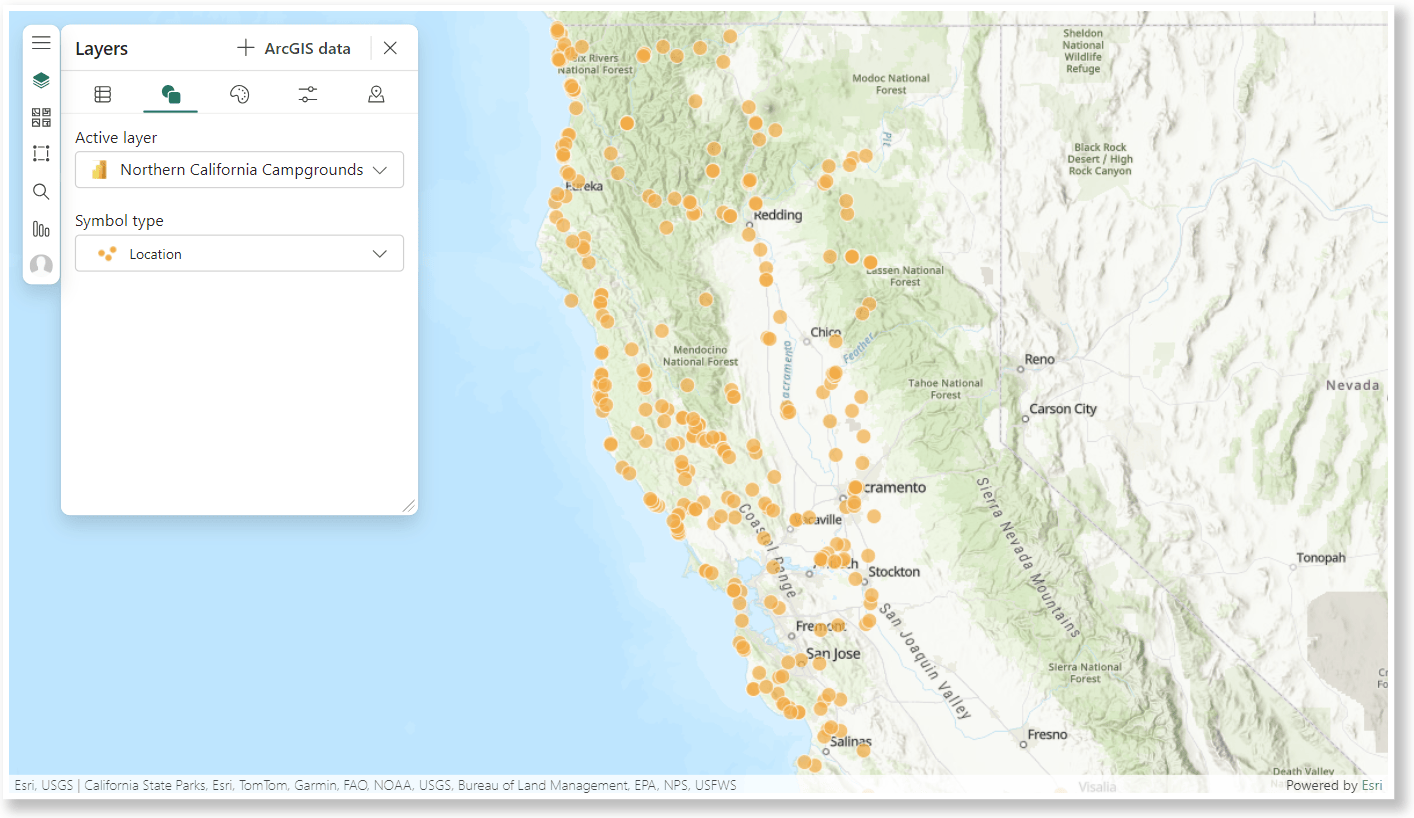Click the Location symbol dots icon
This screenshot has width=1414, height=818.
107,254
